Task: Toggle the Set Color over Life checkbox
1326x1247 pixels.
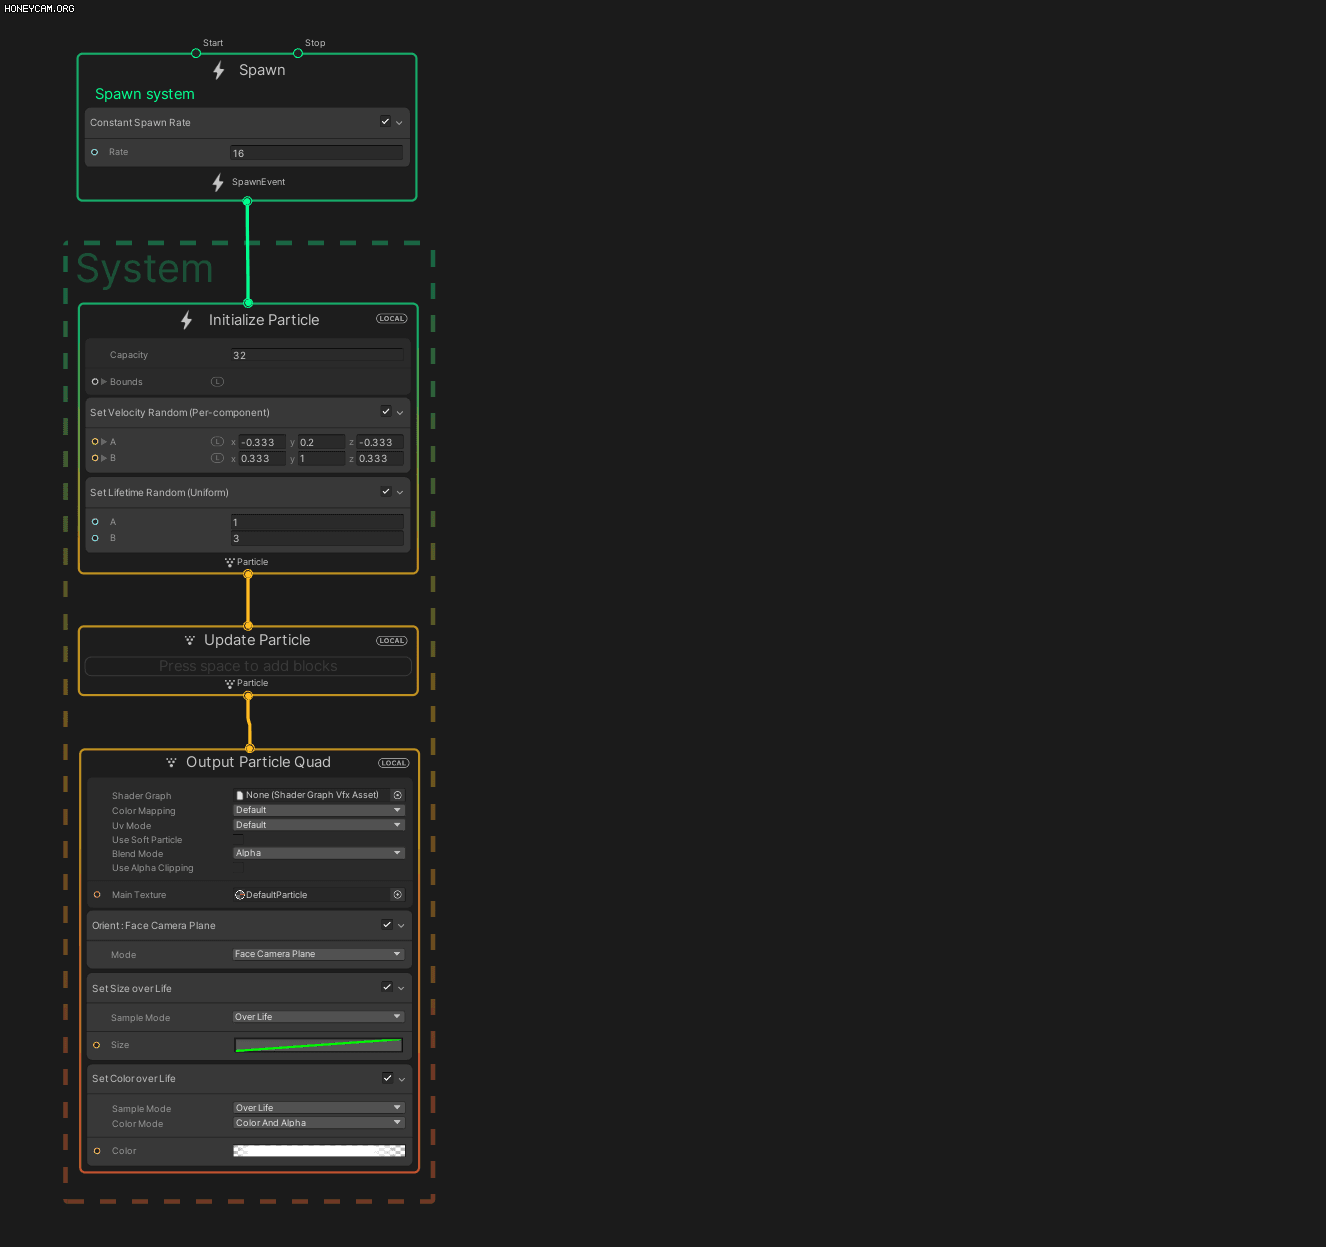Action: click(387, 1078)
